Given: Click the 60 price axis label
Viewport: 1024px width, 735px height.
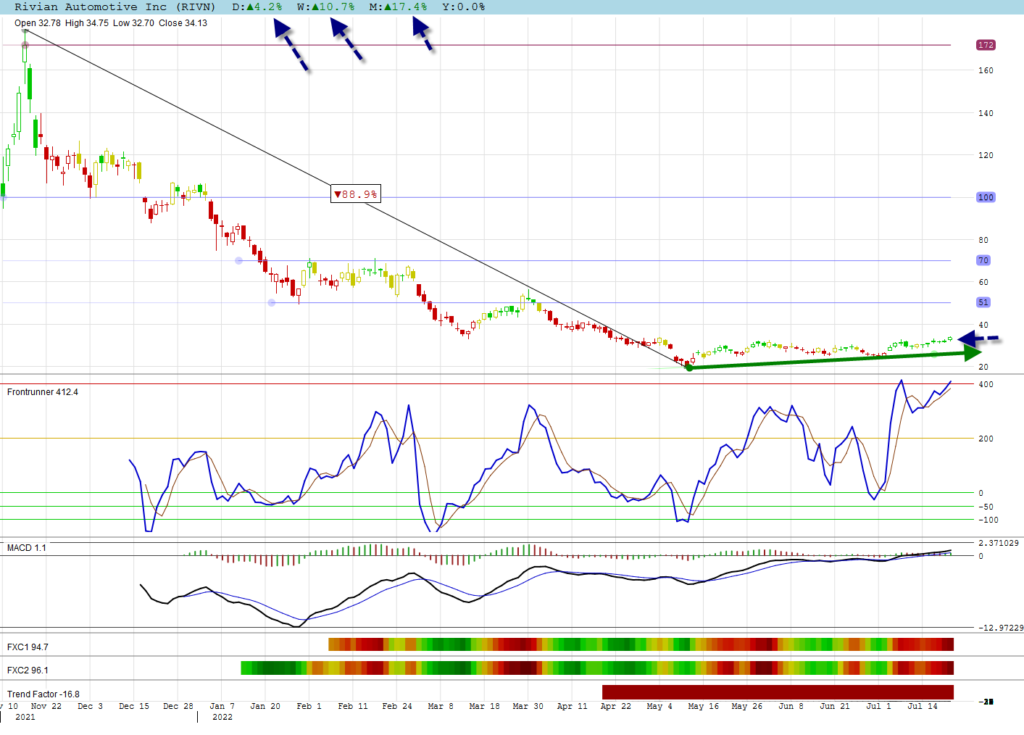Looking at the screenshot, I should (983, 282).
